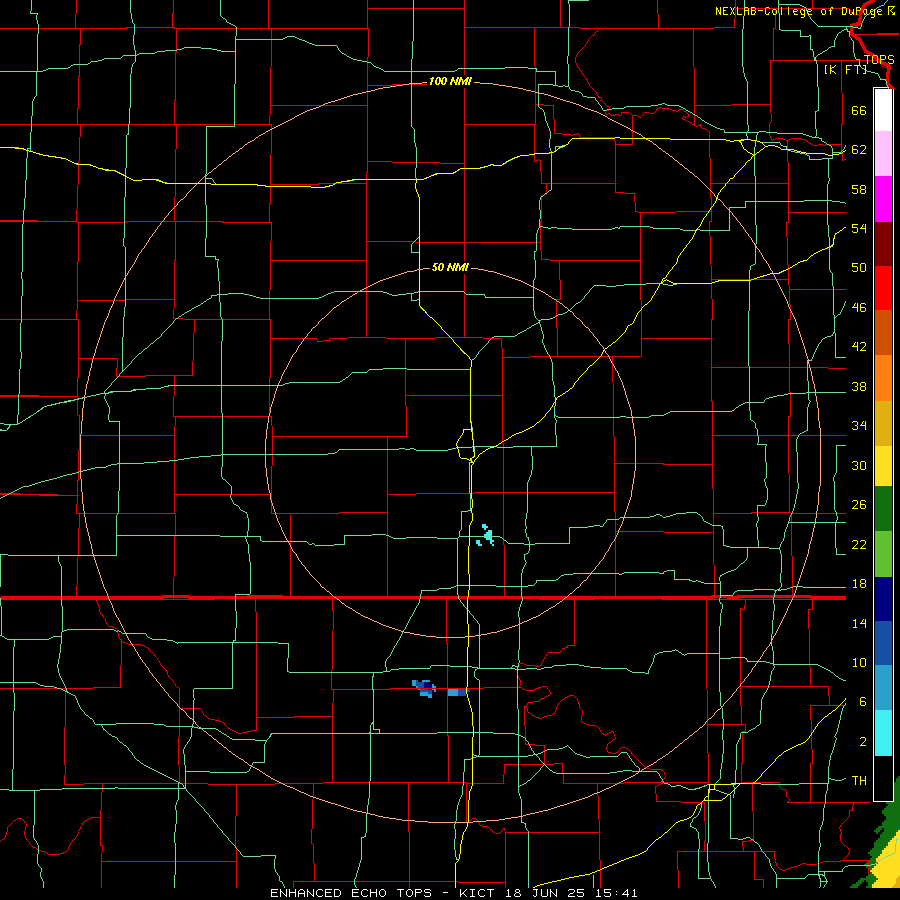Click the 10 legend value label

pos(859,662)
